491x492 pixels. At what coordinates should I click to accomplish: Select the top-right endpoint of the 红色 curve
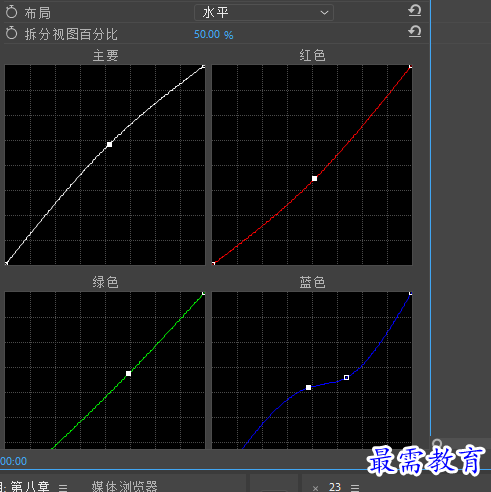coord(410,67)
